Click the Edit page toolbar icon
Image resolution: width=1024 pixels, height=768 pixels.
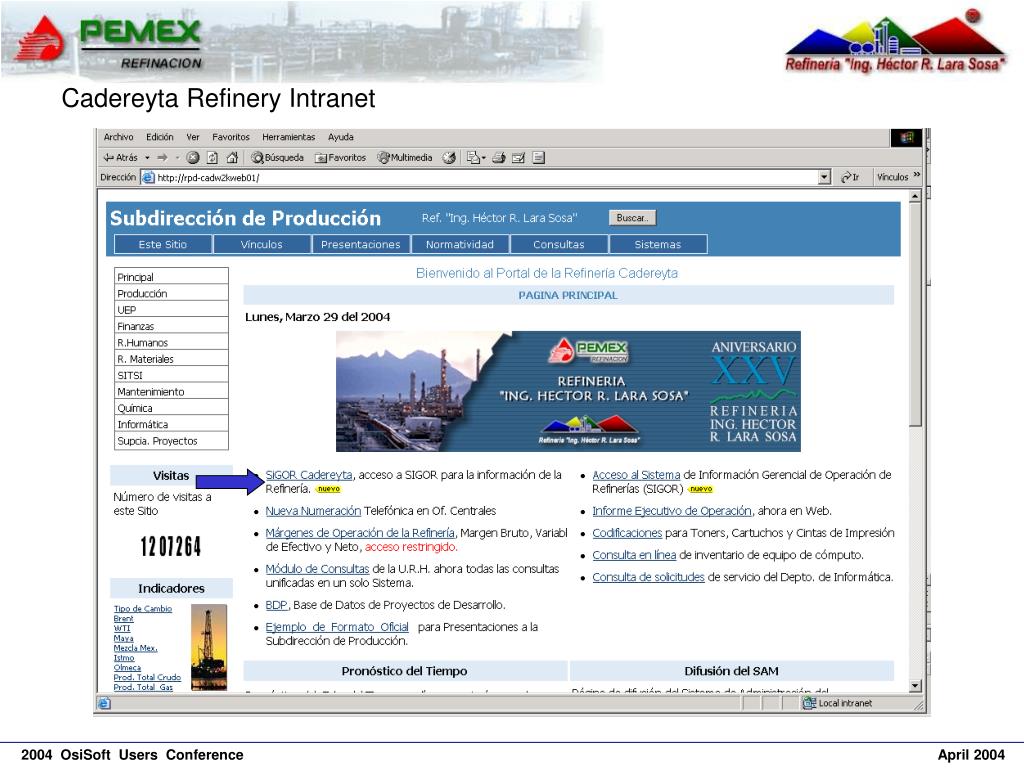click(x=519, y=157)
